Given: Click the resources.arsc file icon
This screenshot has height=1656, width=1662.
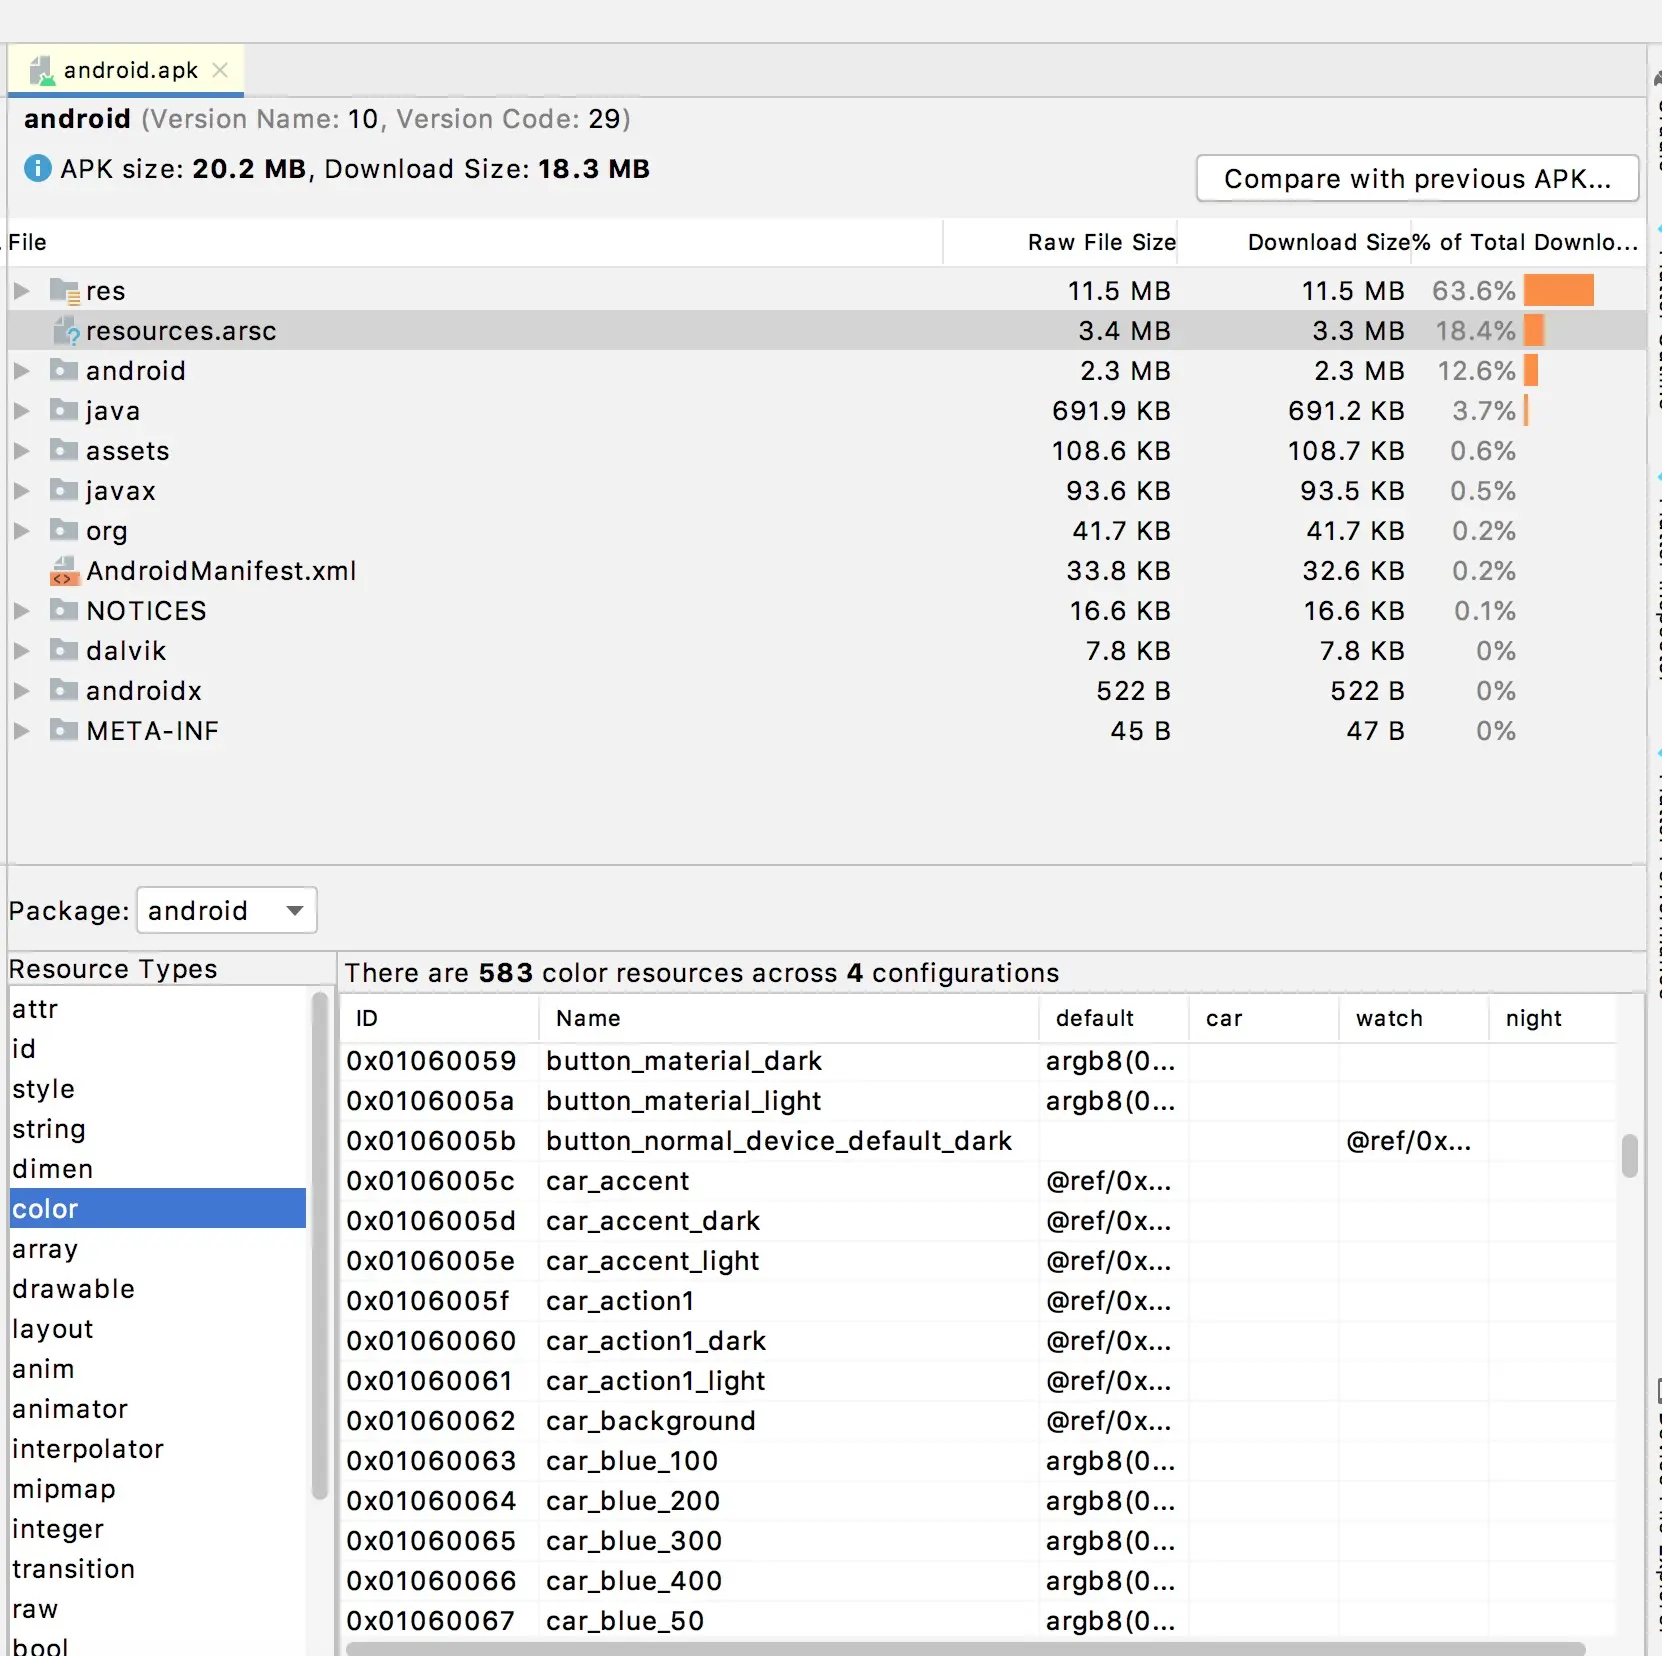Looking at the screenshot, I should (x=65, y=331).
